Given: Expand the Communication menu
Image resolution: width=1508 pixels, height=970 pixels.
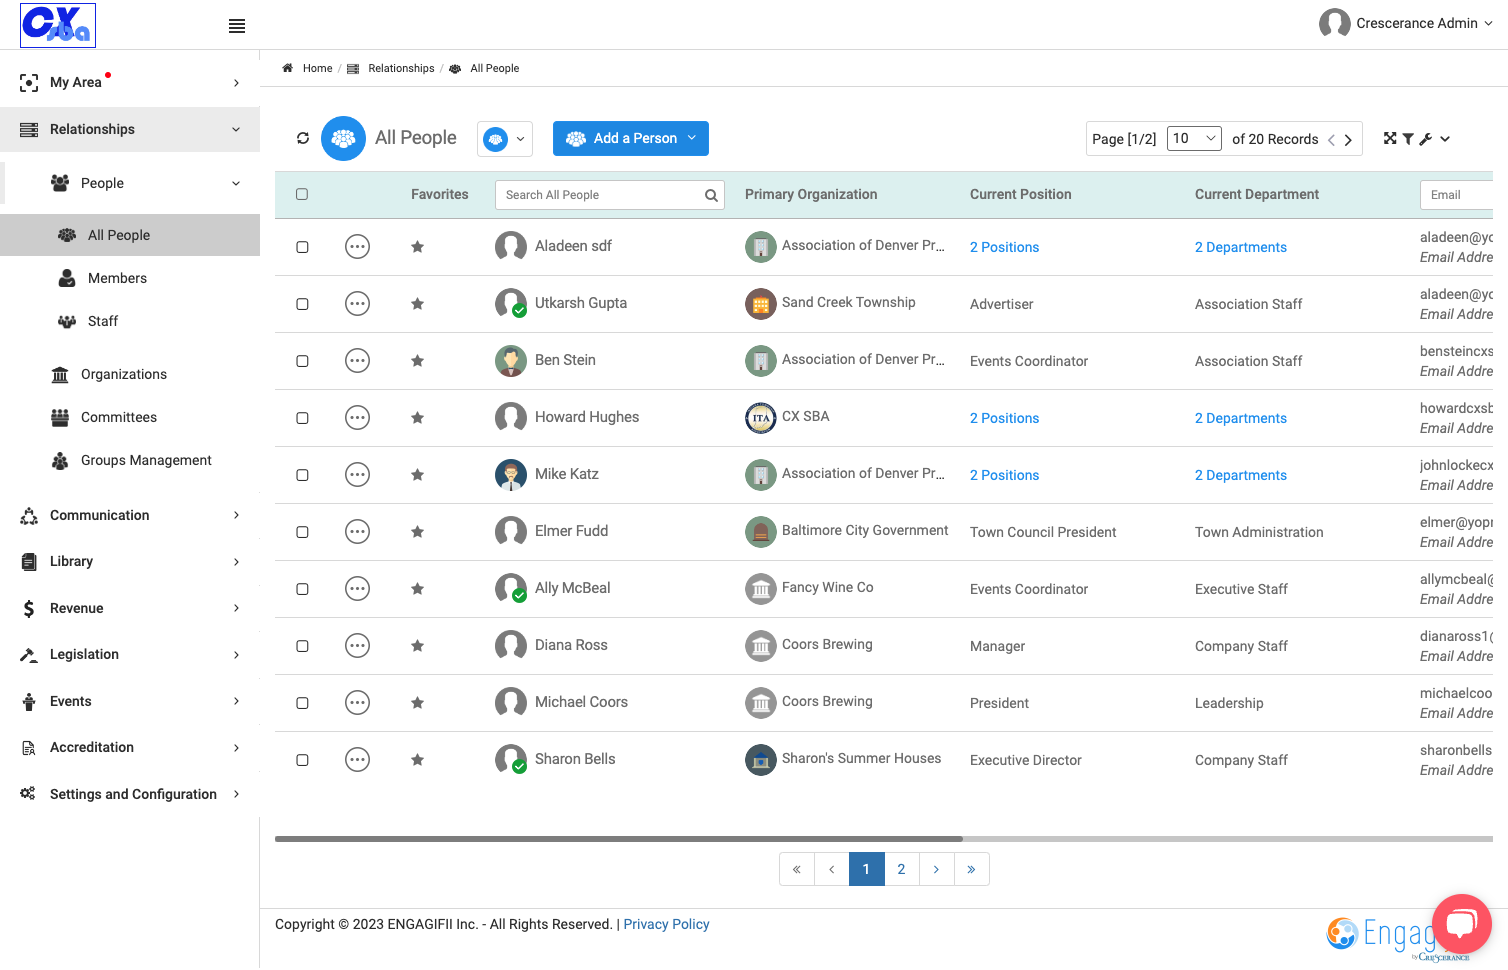Looking at the screenshot, I should pos(130,515).
